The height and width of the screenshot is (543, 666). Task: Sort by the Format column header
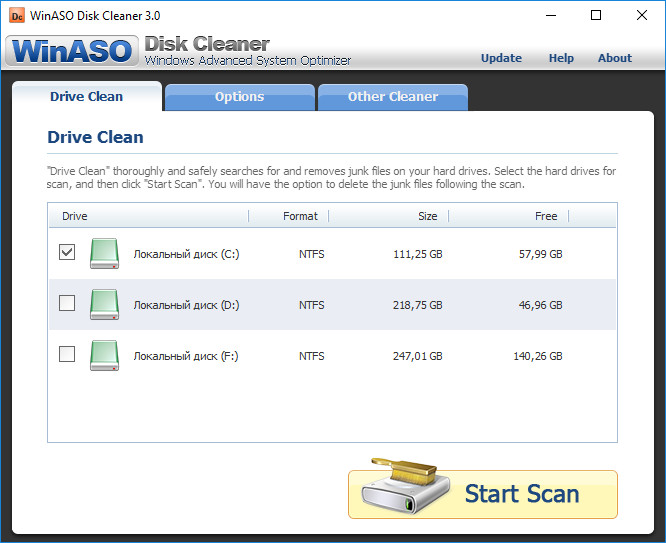[289, 216]
